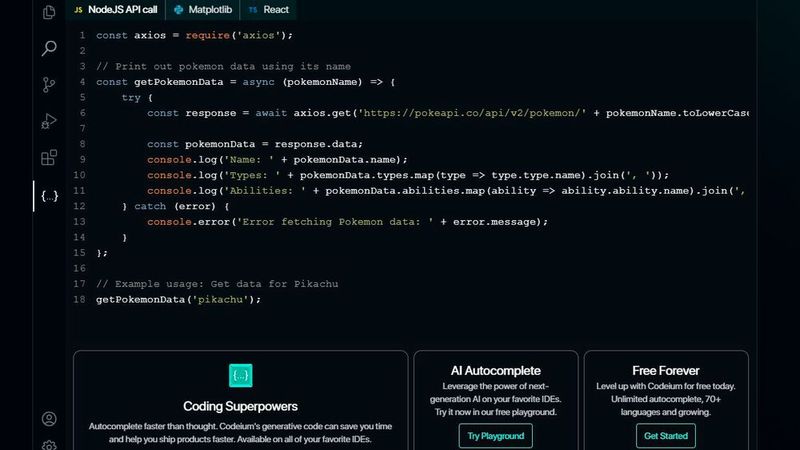Switch to the Matplotlib tab

click(x=203, y=10)
